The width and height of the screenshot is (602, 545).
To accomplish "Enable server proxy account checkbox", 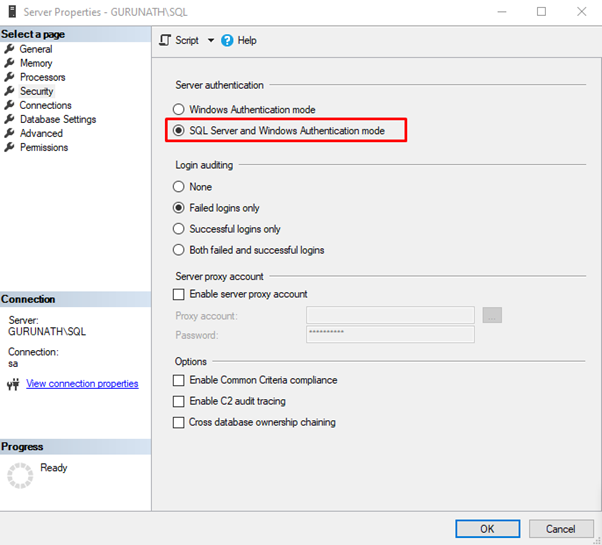I will pos(179,294).
